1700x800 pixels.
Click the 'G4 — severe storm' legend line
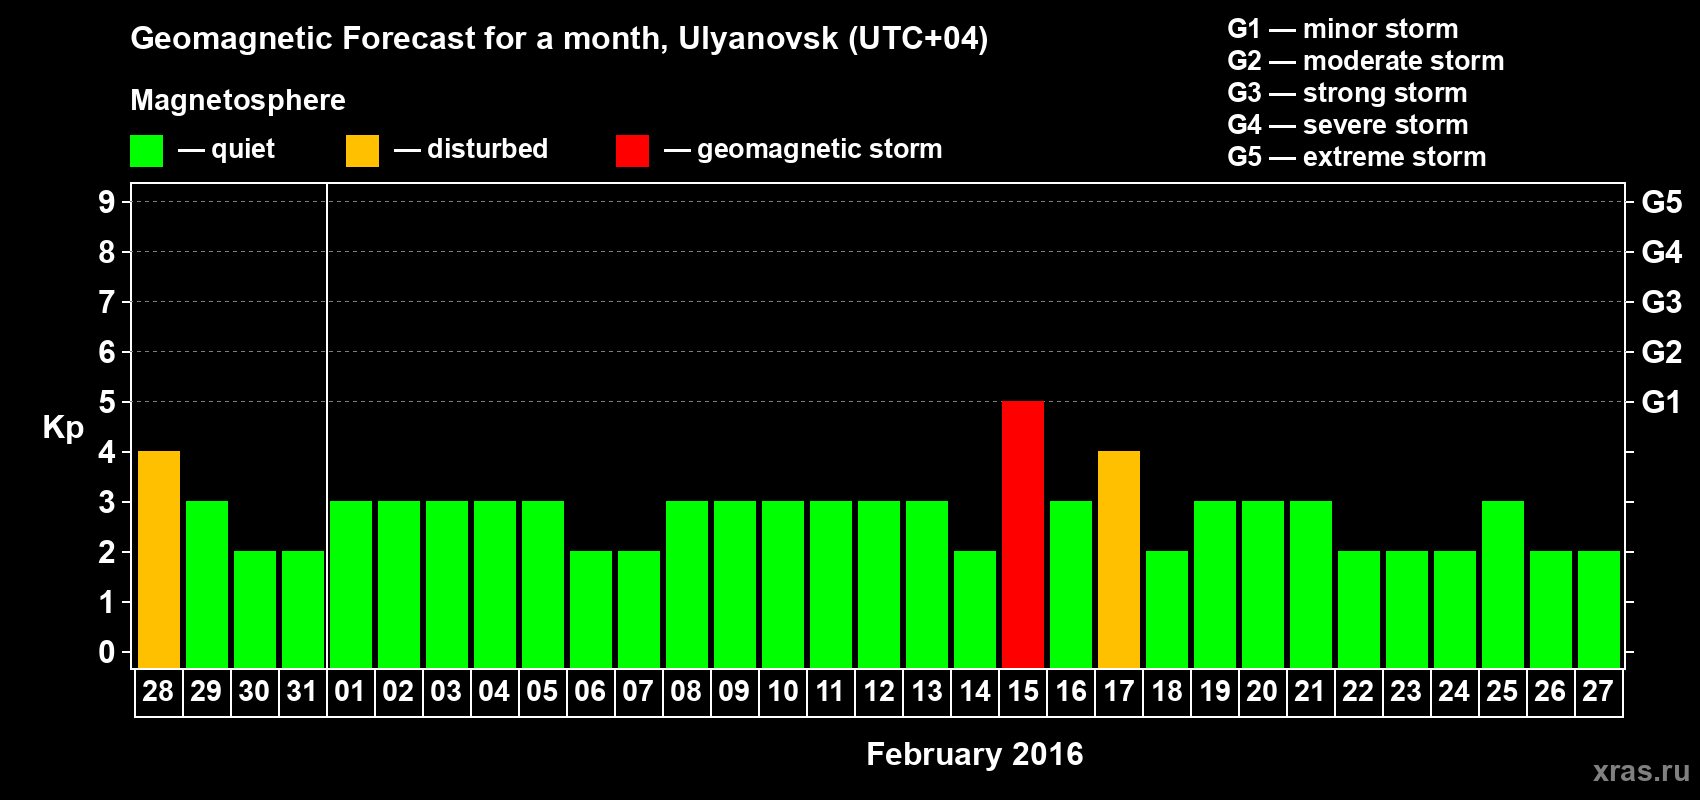click(1348, 125)
